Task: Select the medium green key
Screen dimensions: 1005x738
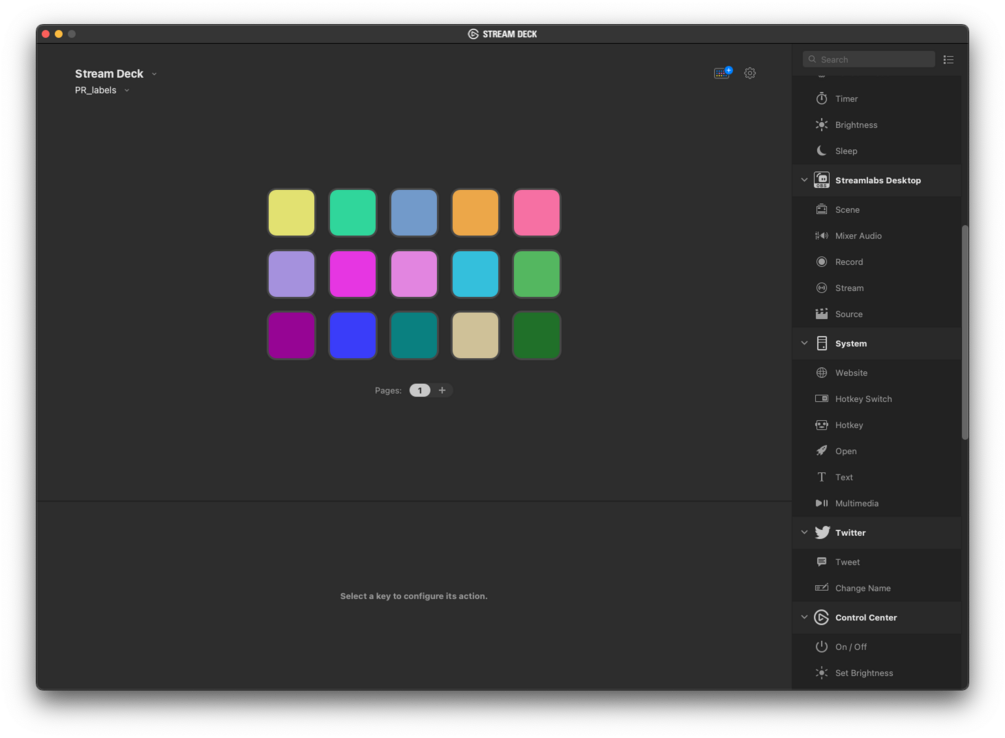Action: pos(536,274)
